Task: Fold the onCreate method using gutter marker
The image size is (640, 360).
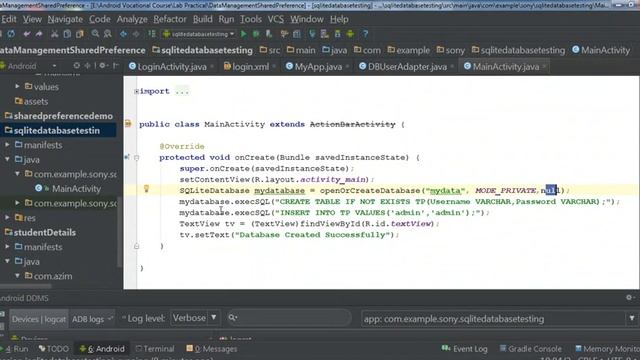Action: click(x=136, y=158)
